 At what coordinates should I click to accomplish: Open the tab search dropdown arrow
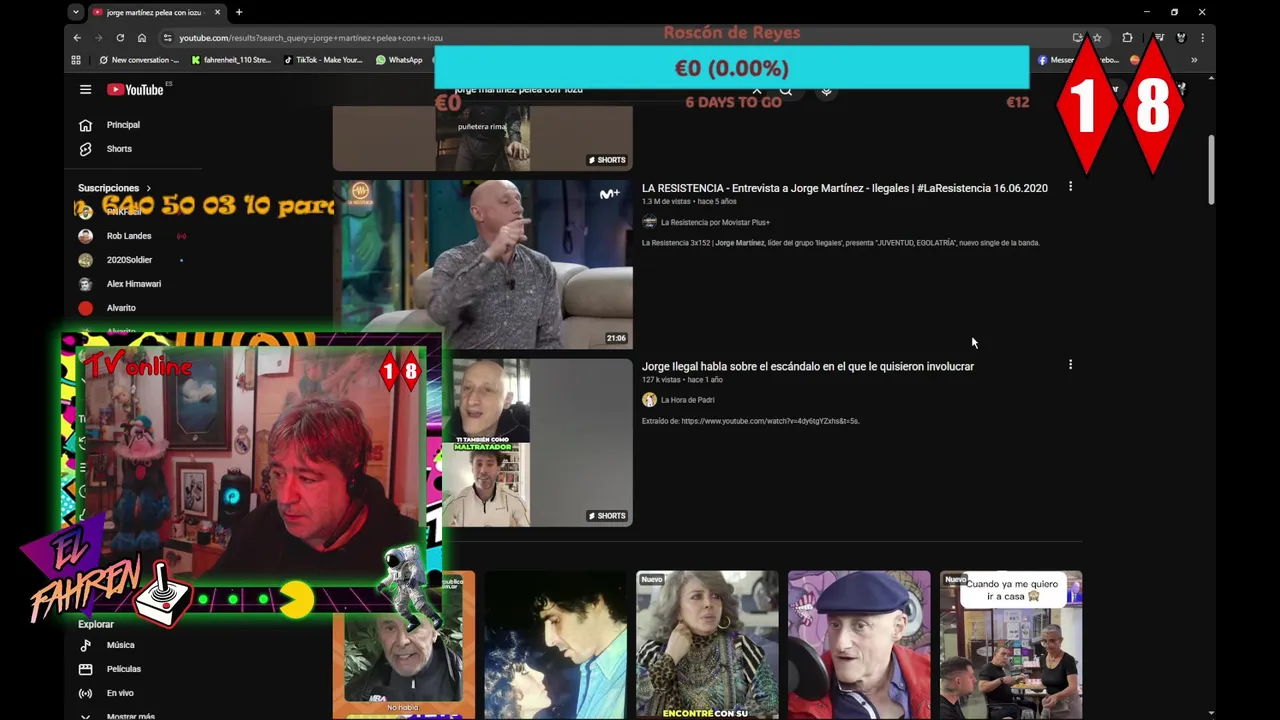pyautogui.click(x=76, y=12)
